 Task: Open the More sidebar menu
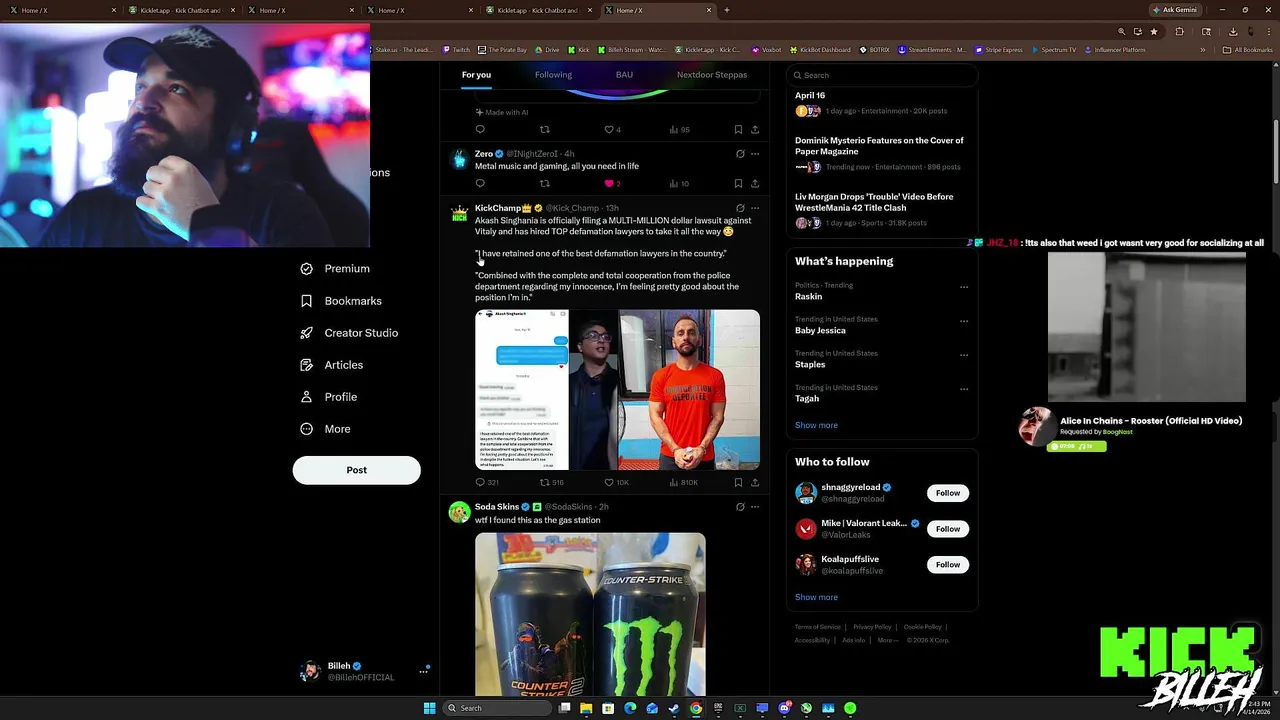point(326,429)
